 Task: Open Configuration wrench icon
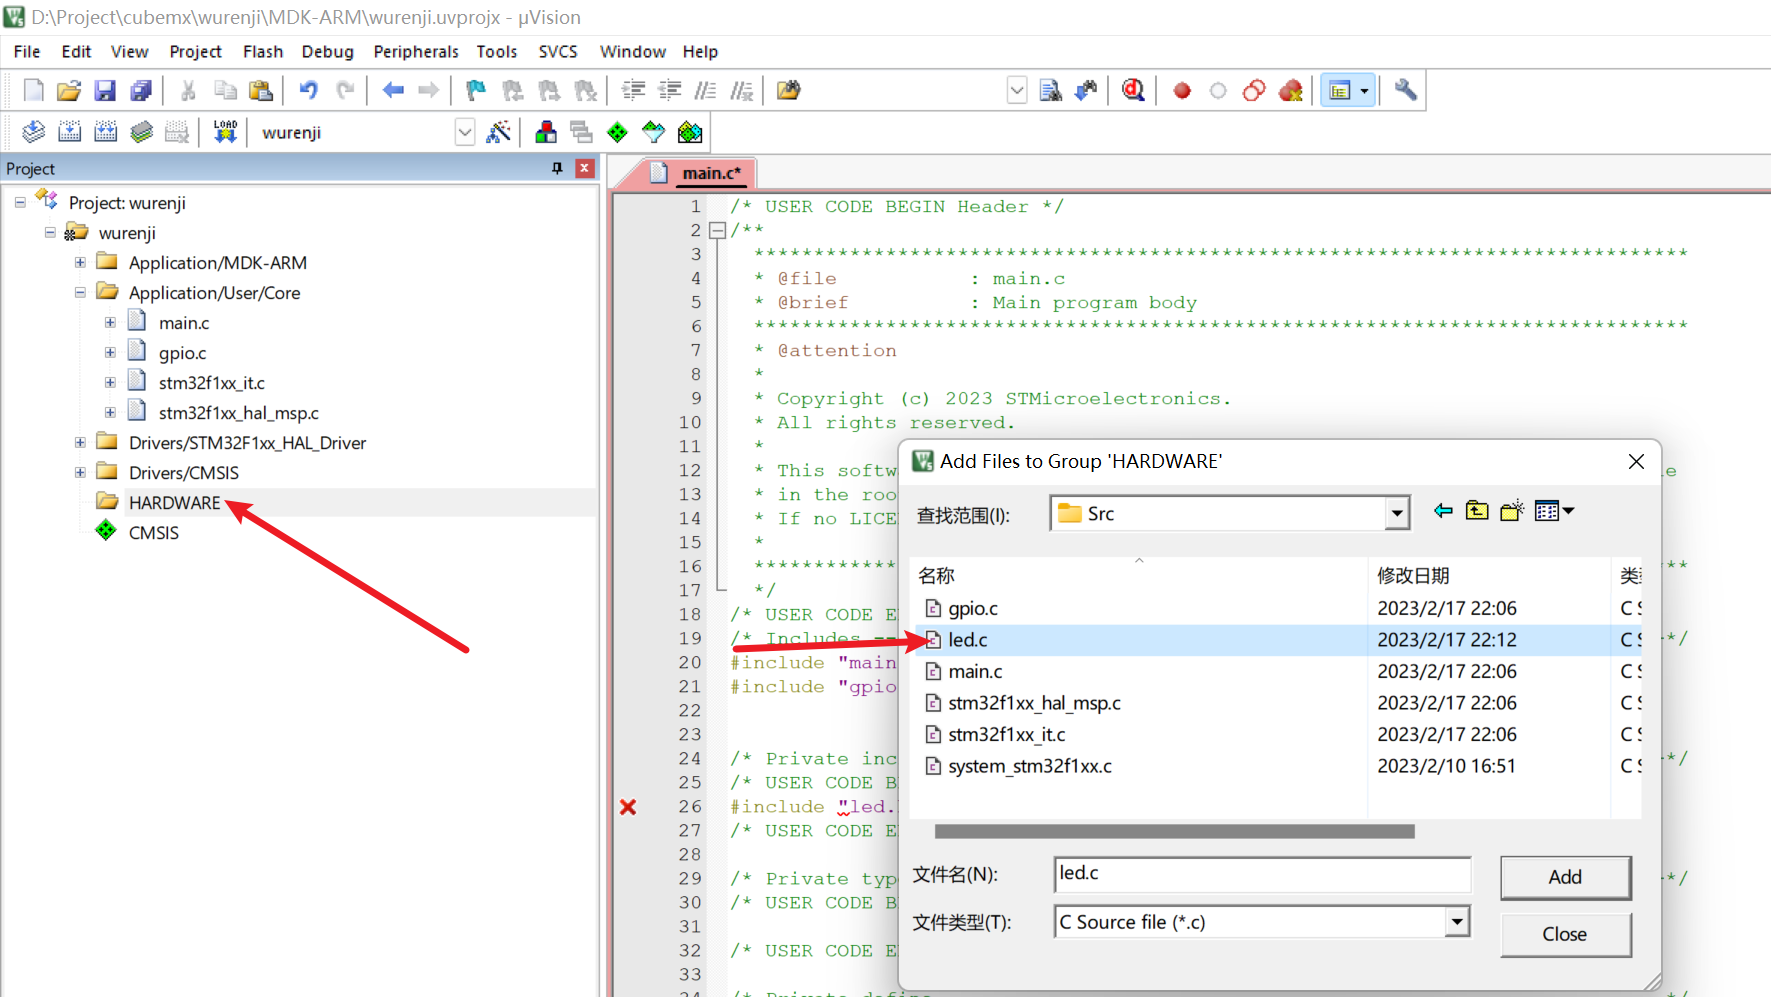pyautogui.click(x=1405, y=90)
